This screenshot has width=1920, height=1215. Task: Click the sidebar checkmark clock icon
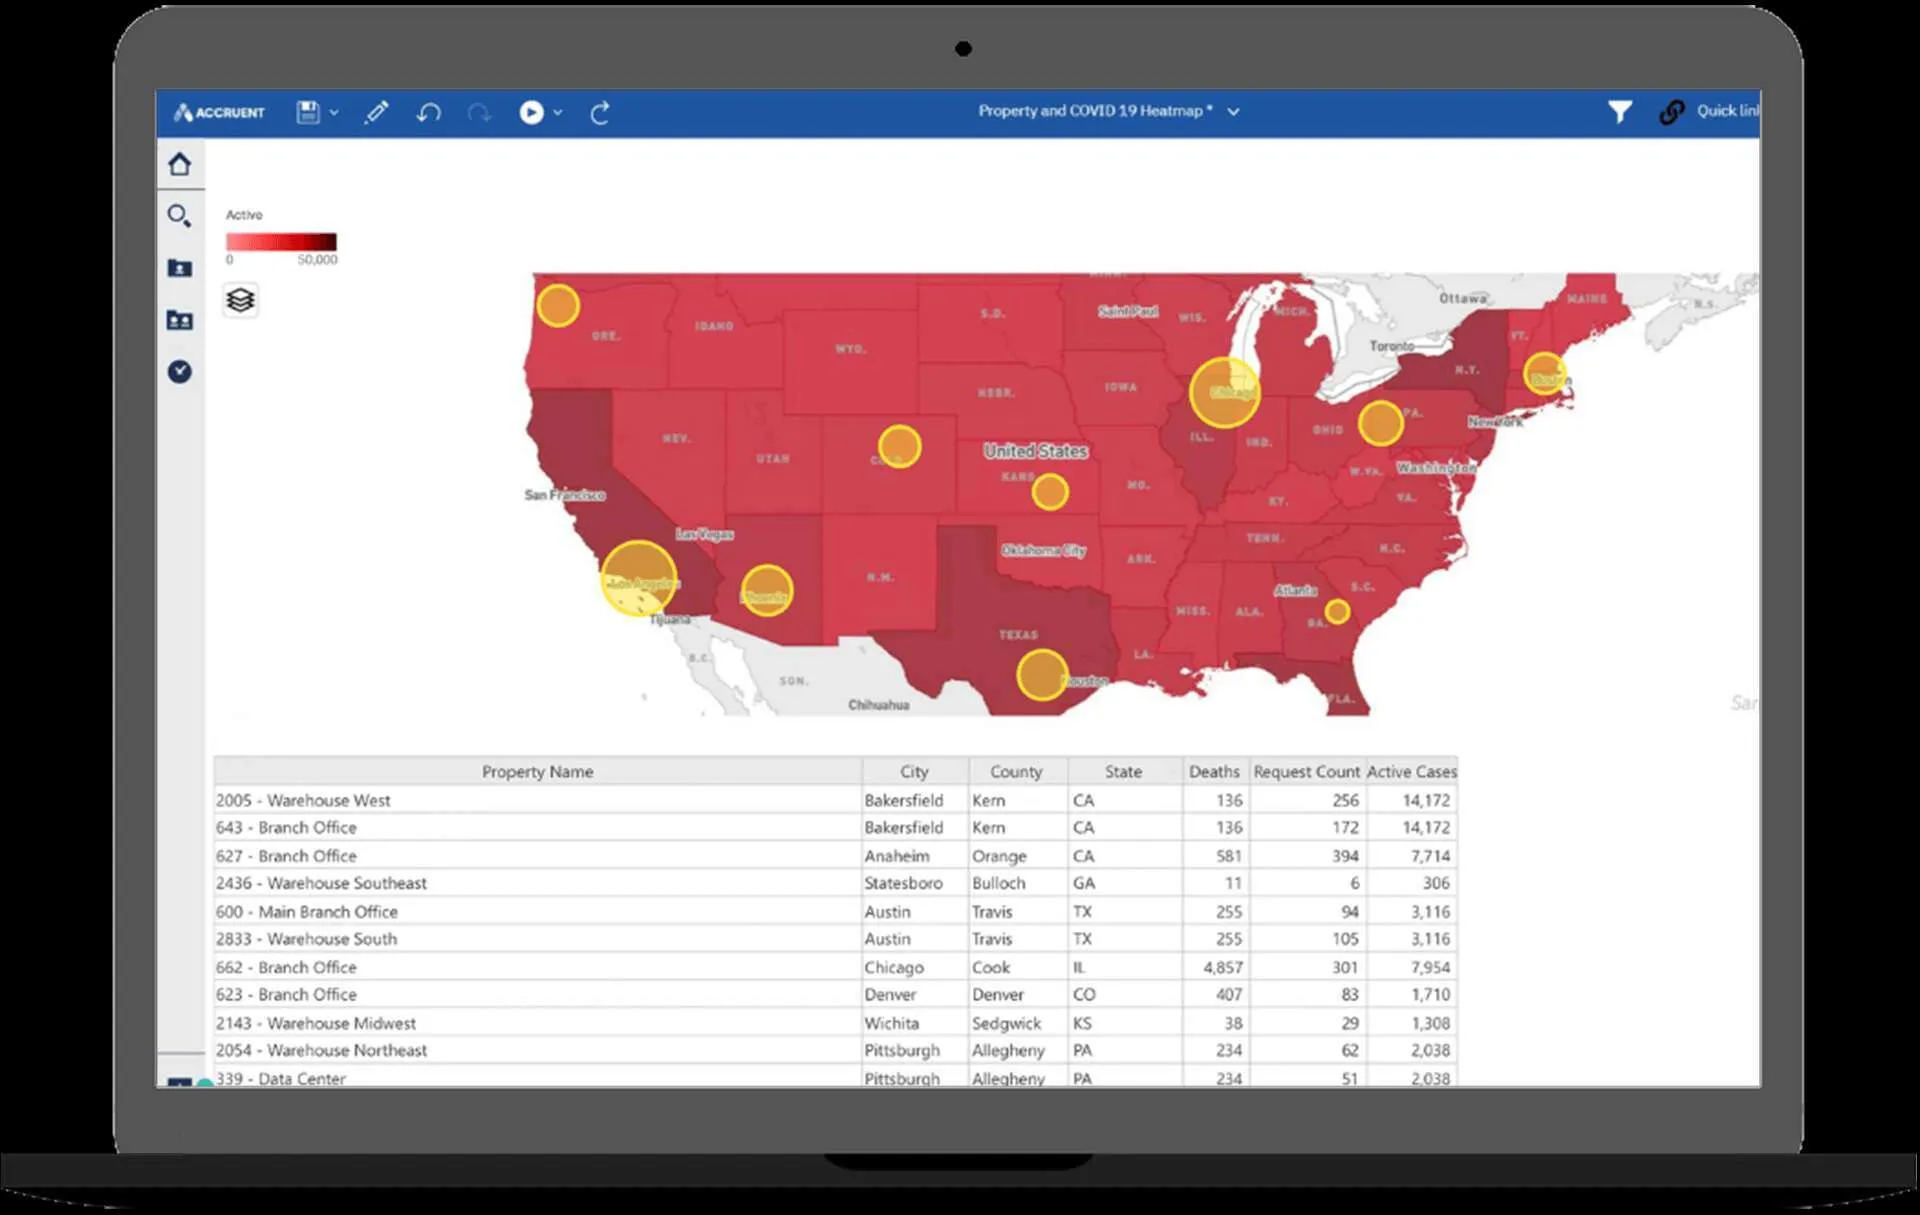tap(180, 372)
